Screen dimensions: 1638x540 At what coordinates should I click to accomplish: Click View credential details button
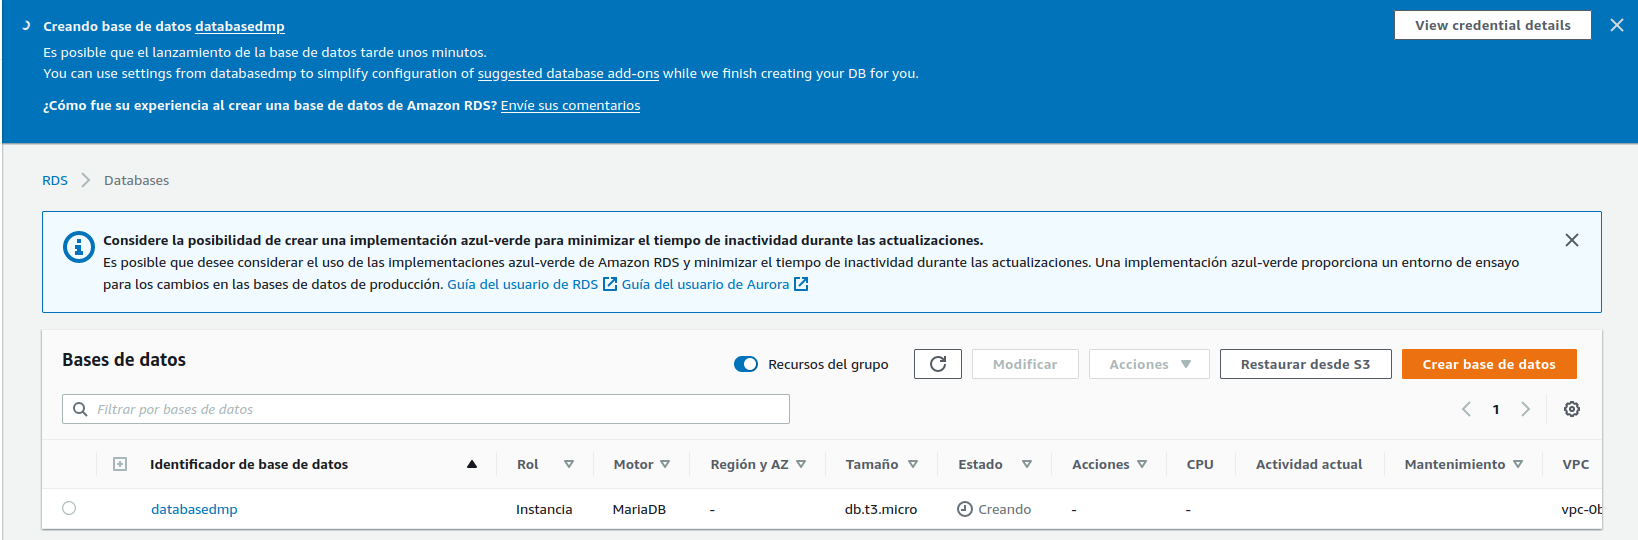tap(1492, 25)
